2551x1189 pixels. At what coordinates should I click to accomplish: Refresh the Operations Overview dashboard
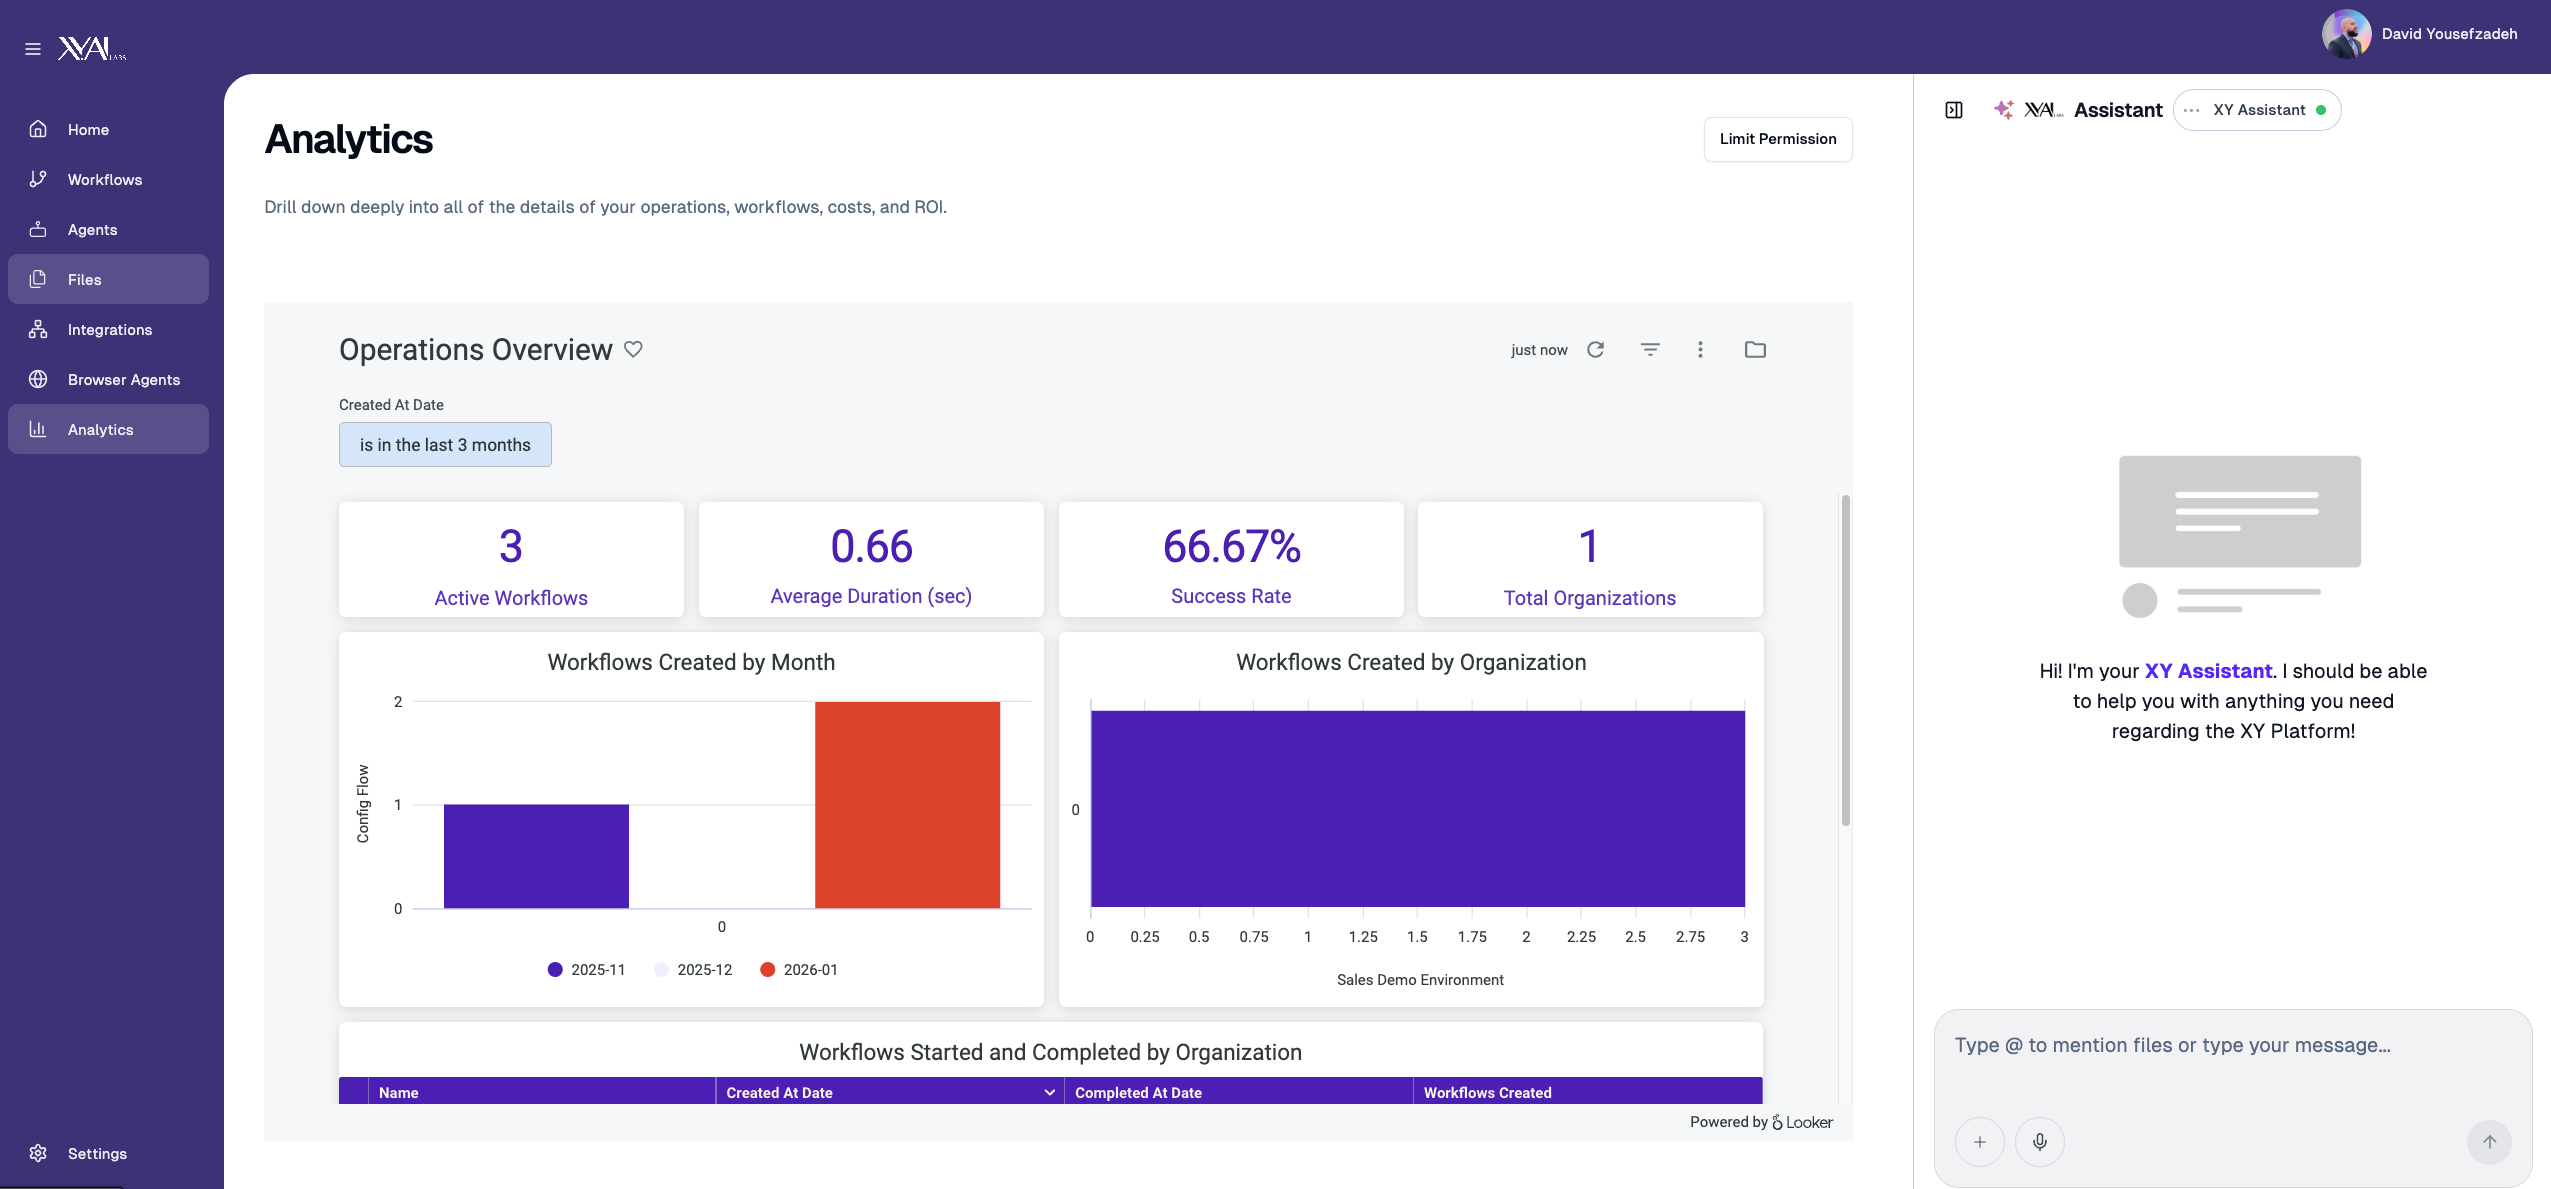(1596, 350)
